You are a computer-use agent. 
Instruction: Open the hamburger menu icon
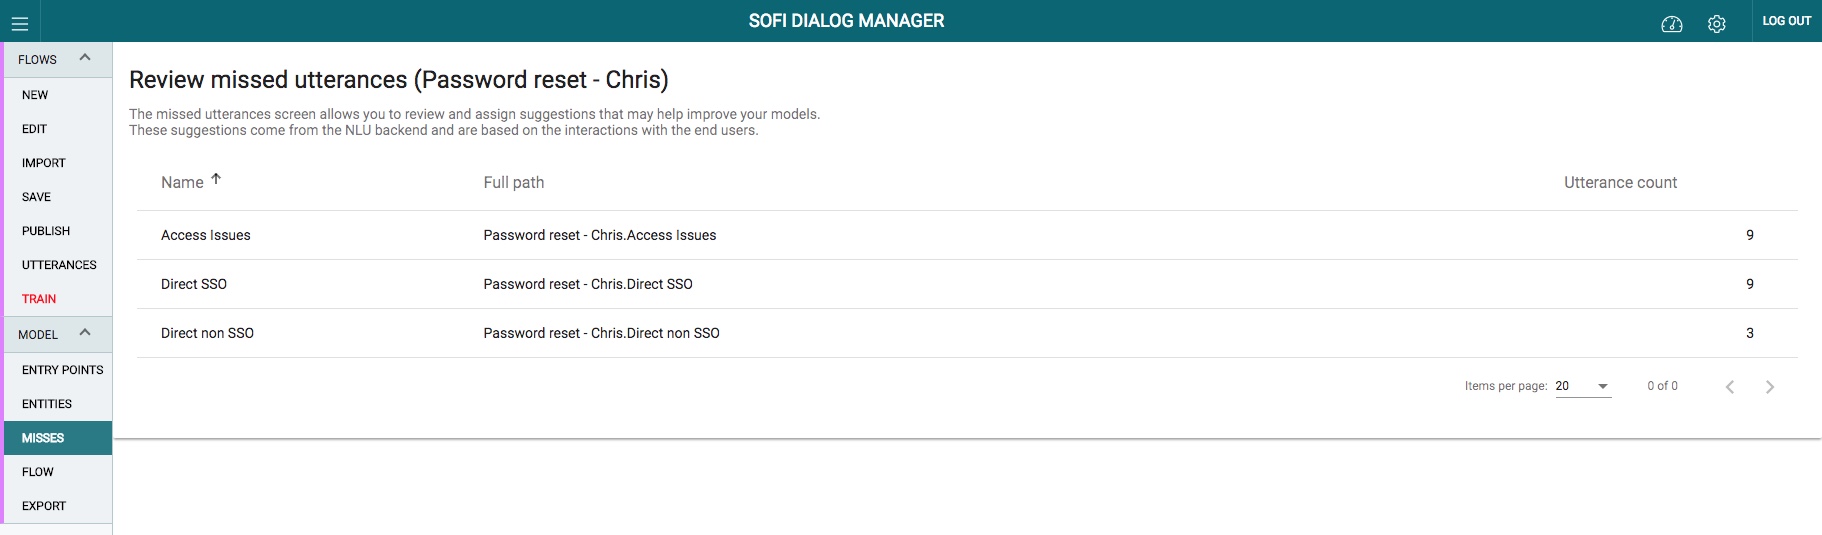tap(20, 23)
